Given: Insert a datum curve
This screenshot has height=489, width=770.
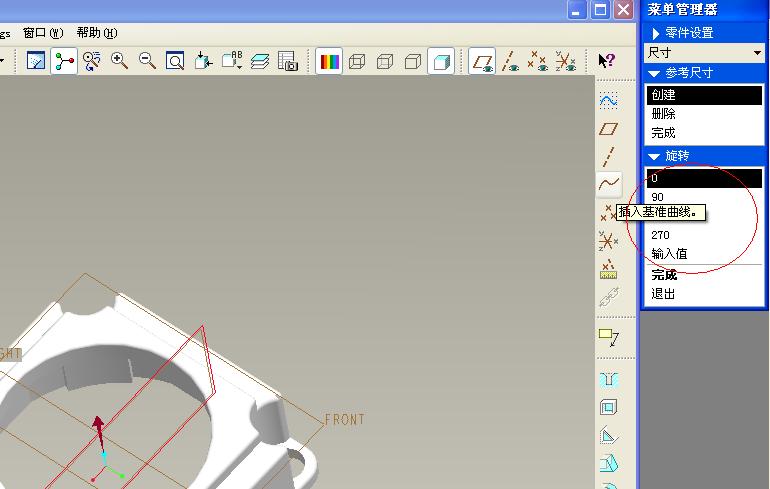Looking at the screenshot, I should (608, 184).
